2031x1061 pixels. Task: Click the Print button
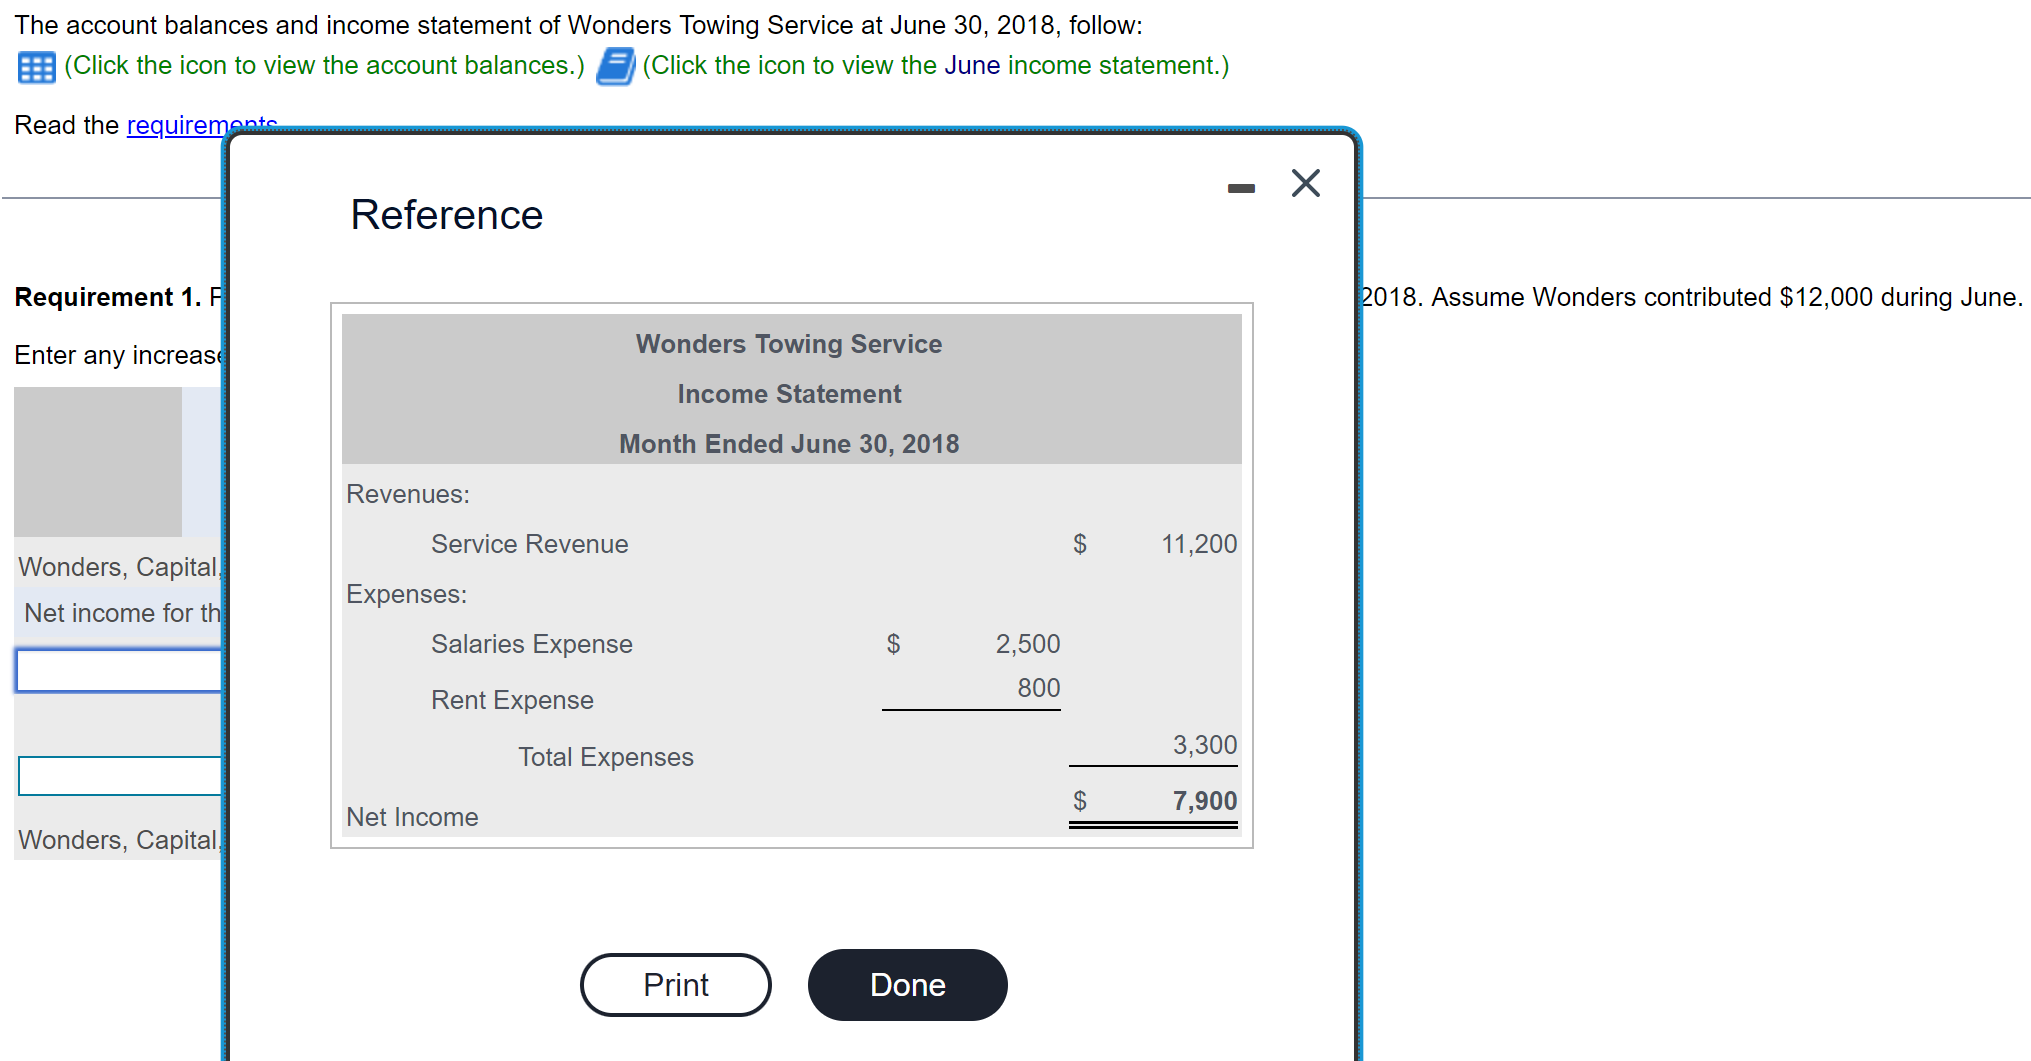(x=675, y=984)
